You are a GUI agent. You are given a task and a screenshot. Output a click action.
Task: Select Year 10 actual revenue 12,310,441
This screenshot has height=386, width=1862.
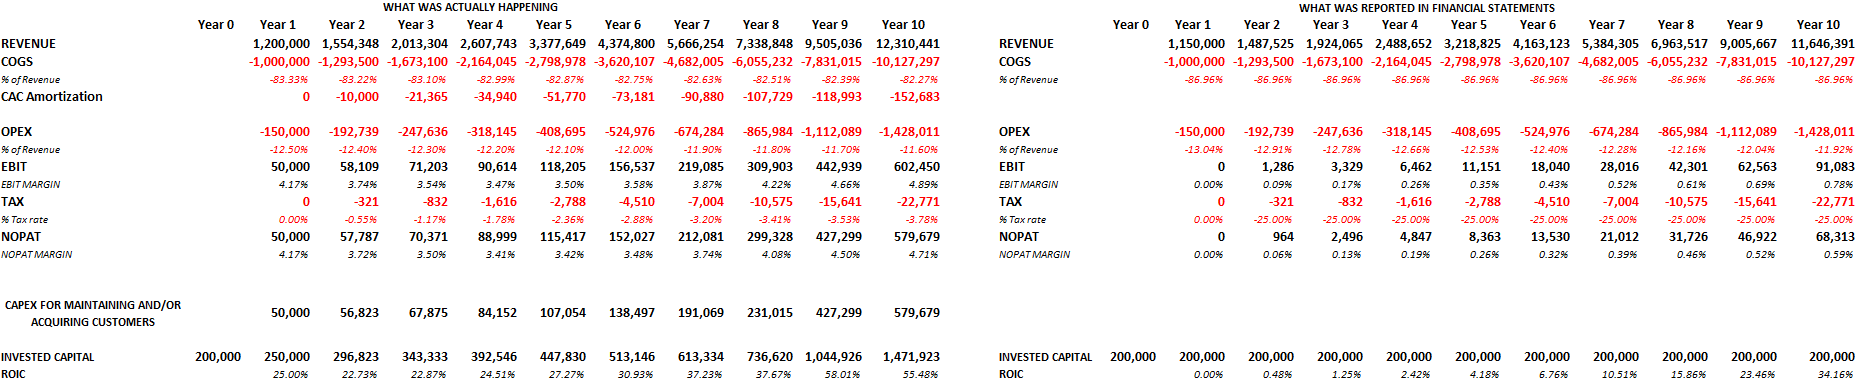click(908, 44)
